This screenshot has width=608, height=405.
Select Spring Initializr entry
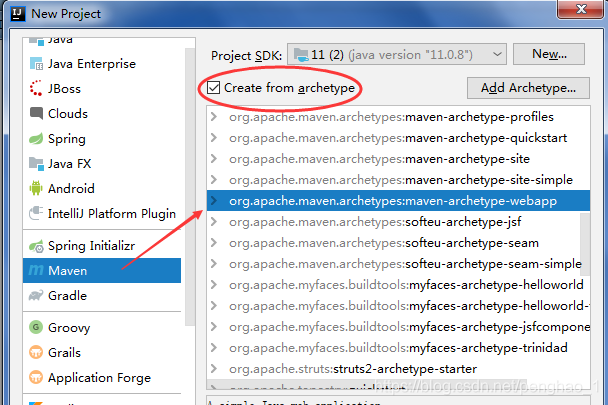102,246
